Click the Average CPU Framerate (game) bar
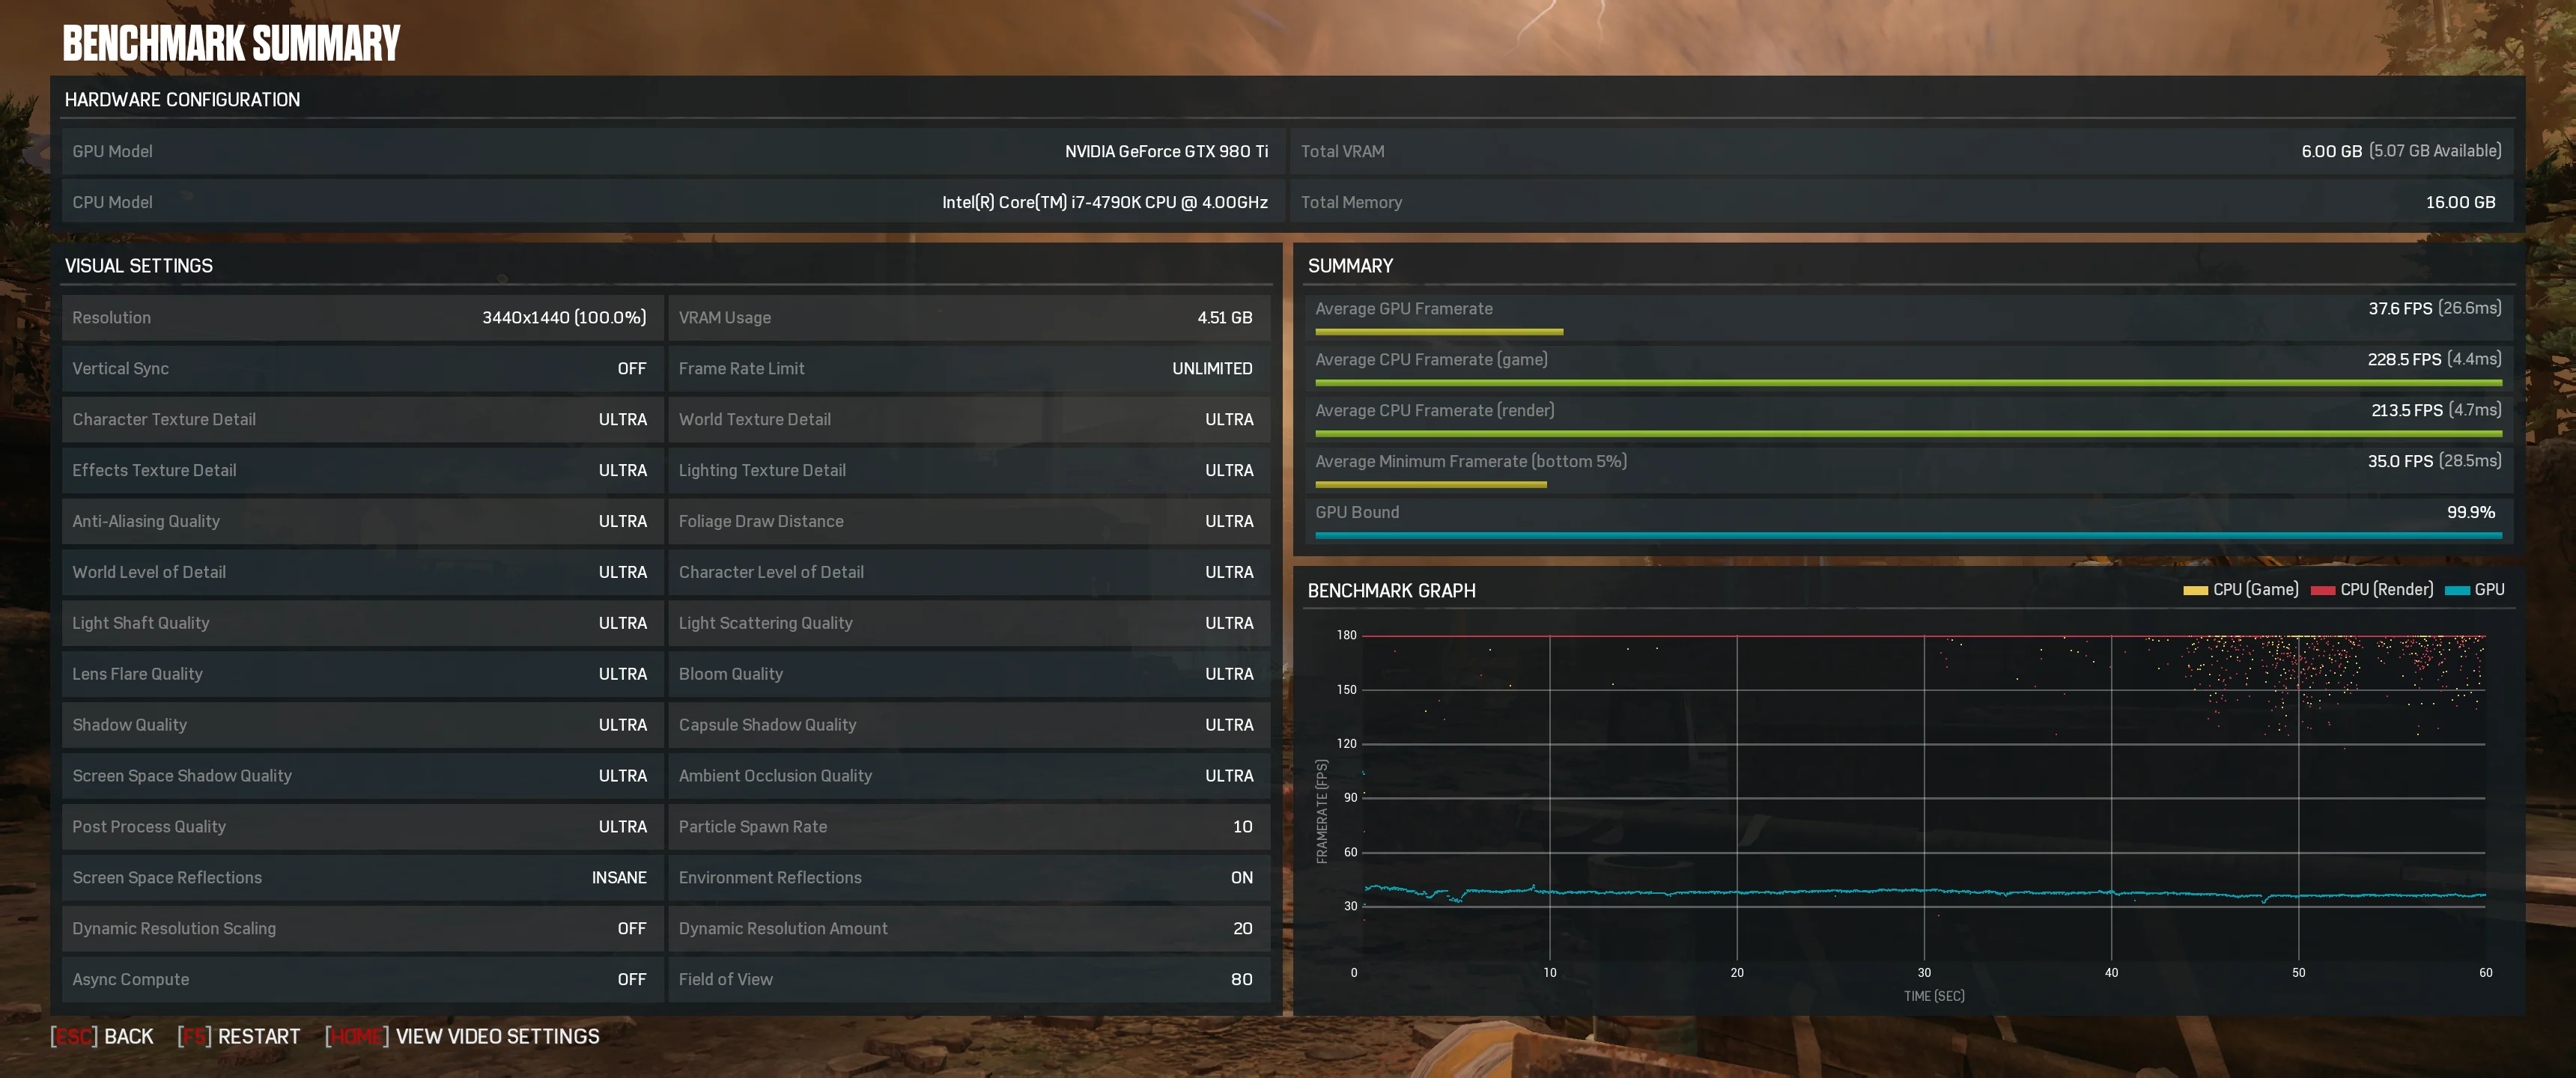Viewport: 2576px width, 1078px height. tap(1908, 383)
